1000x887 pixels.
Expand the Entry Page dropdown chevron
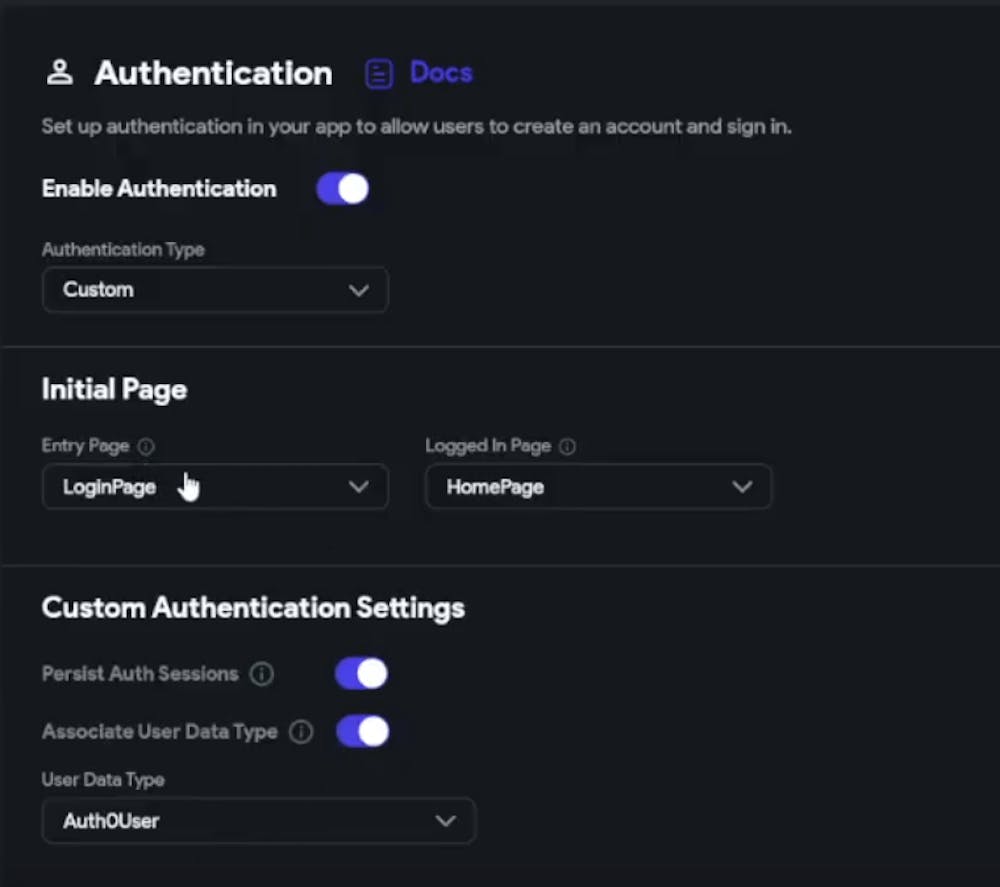[x=360, y=487]
